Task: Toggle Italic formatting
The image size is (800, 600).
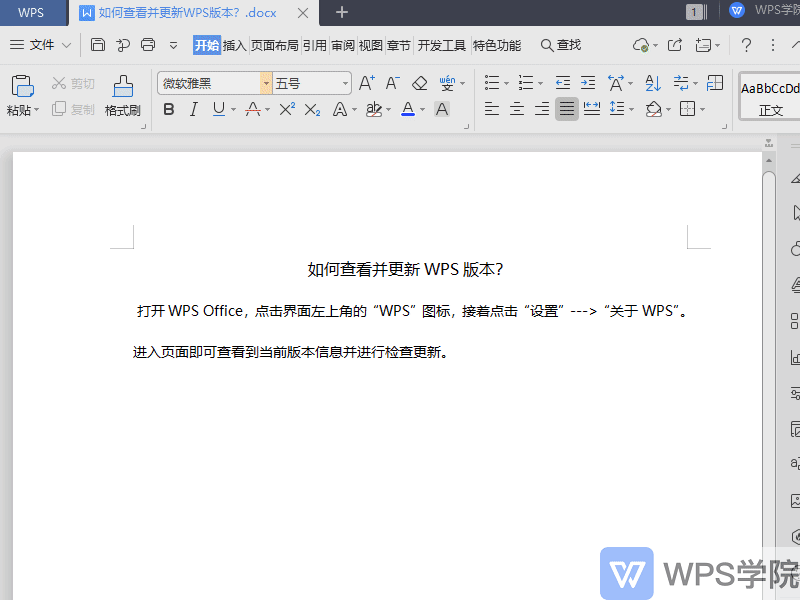Action: [193, 109]
